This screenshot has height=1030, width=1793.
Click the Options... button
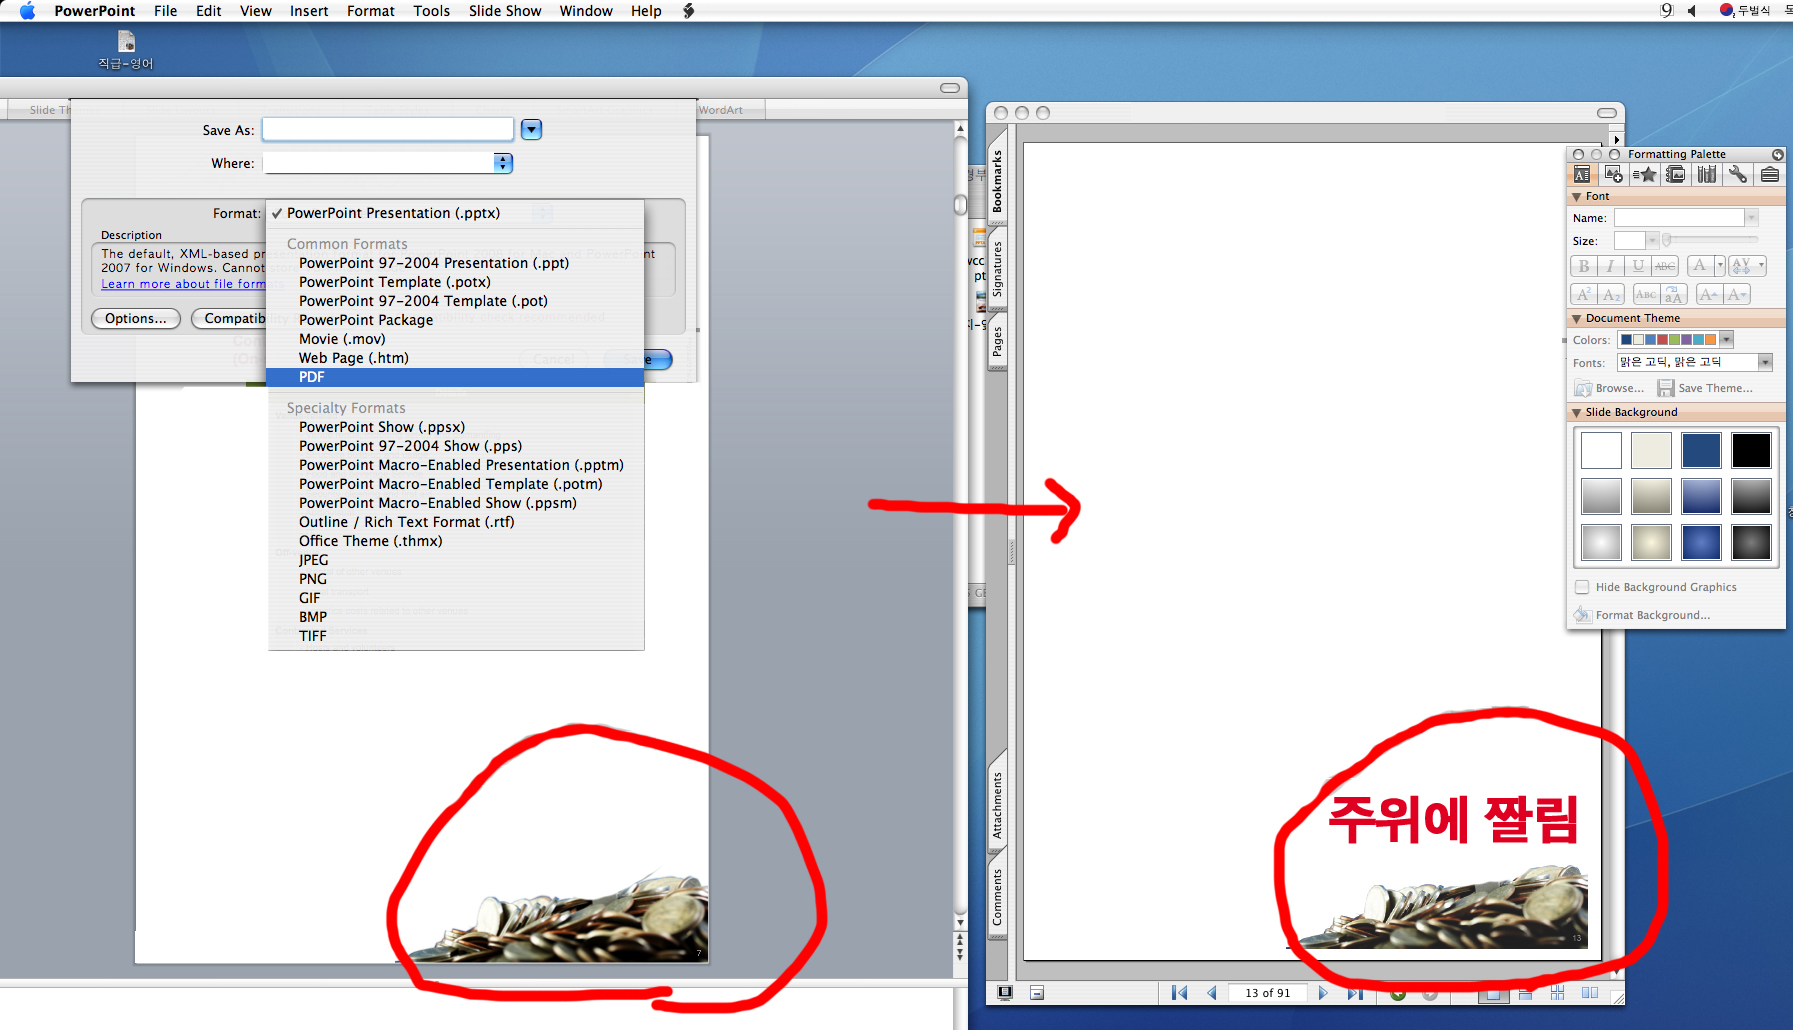coord(135,318)
